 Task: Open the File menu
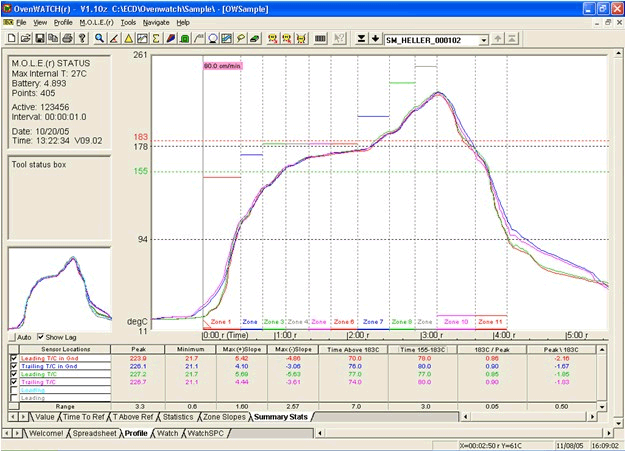[x=21, y=23]
